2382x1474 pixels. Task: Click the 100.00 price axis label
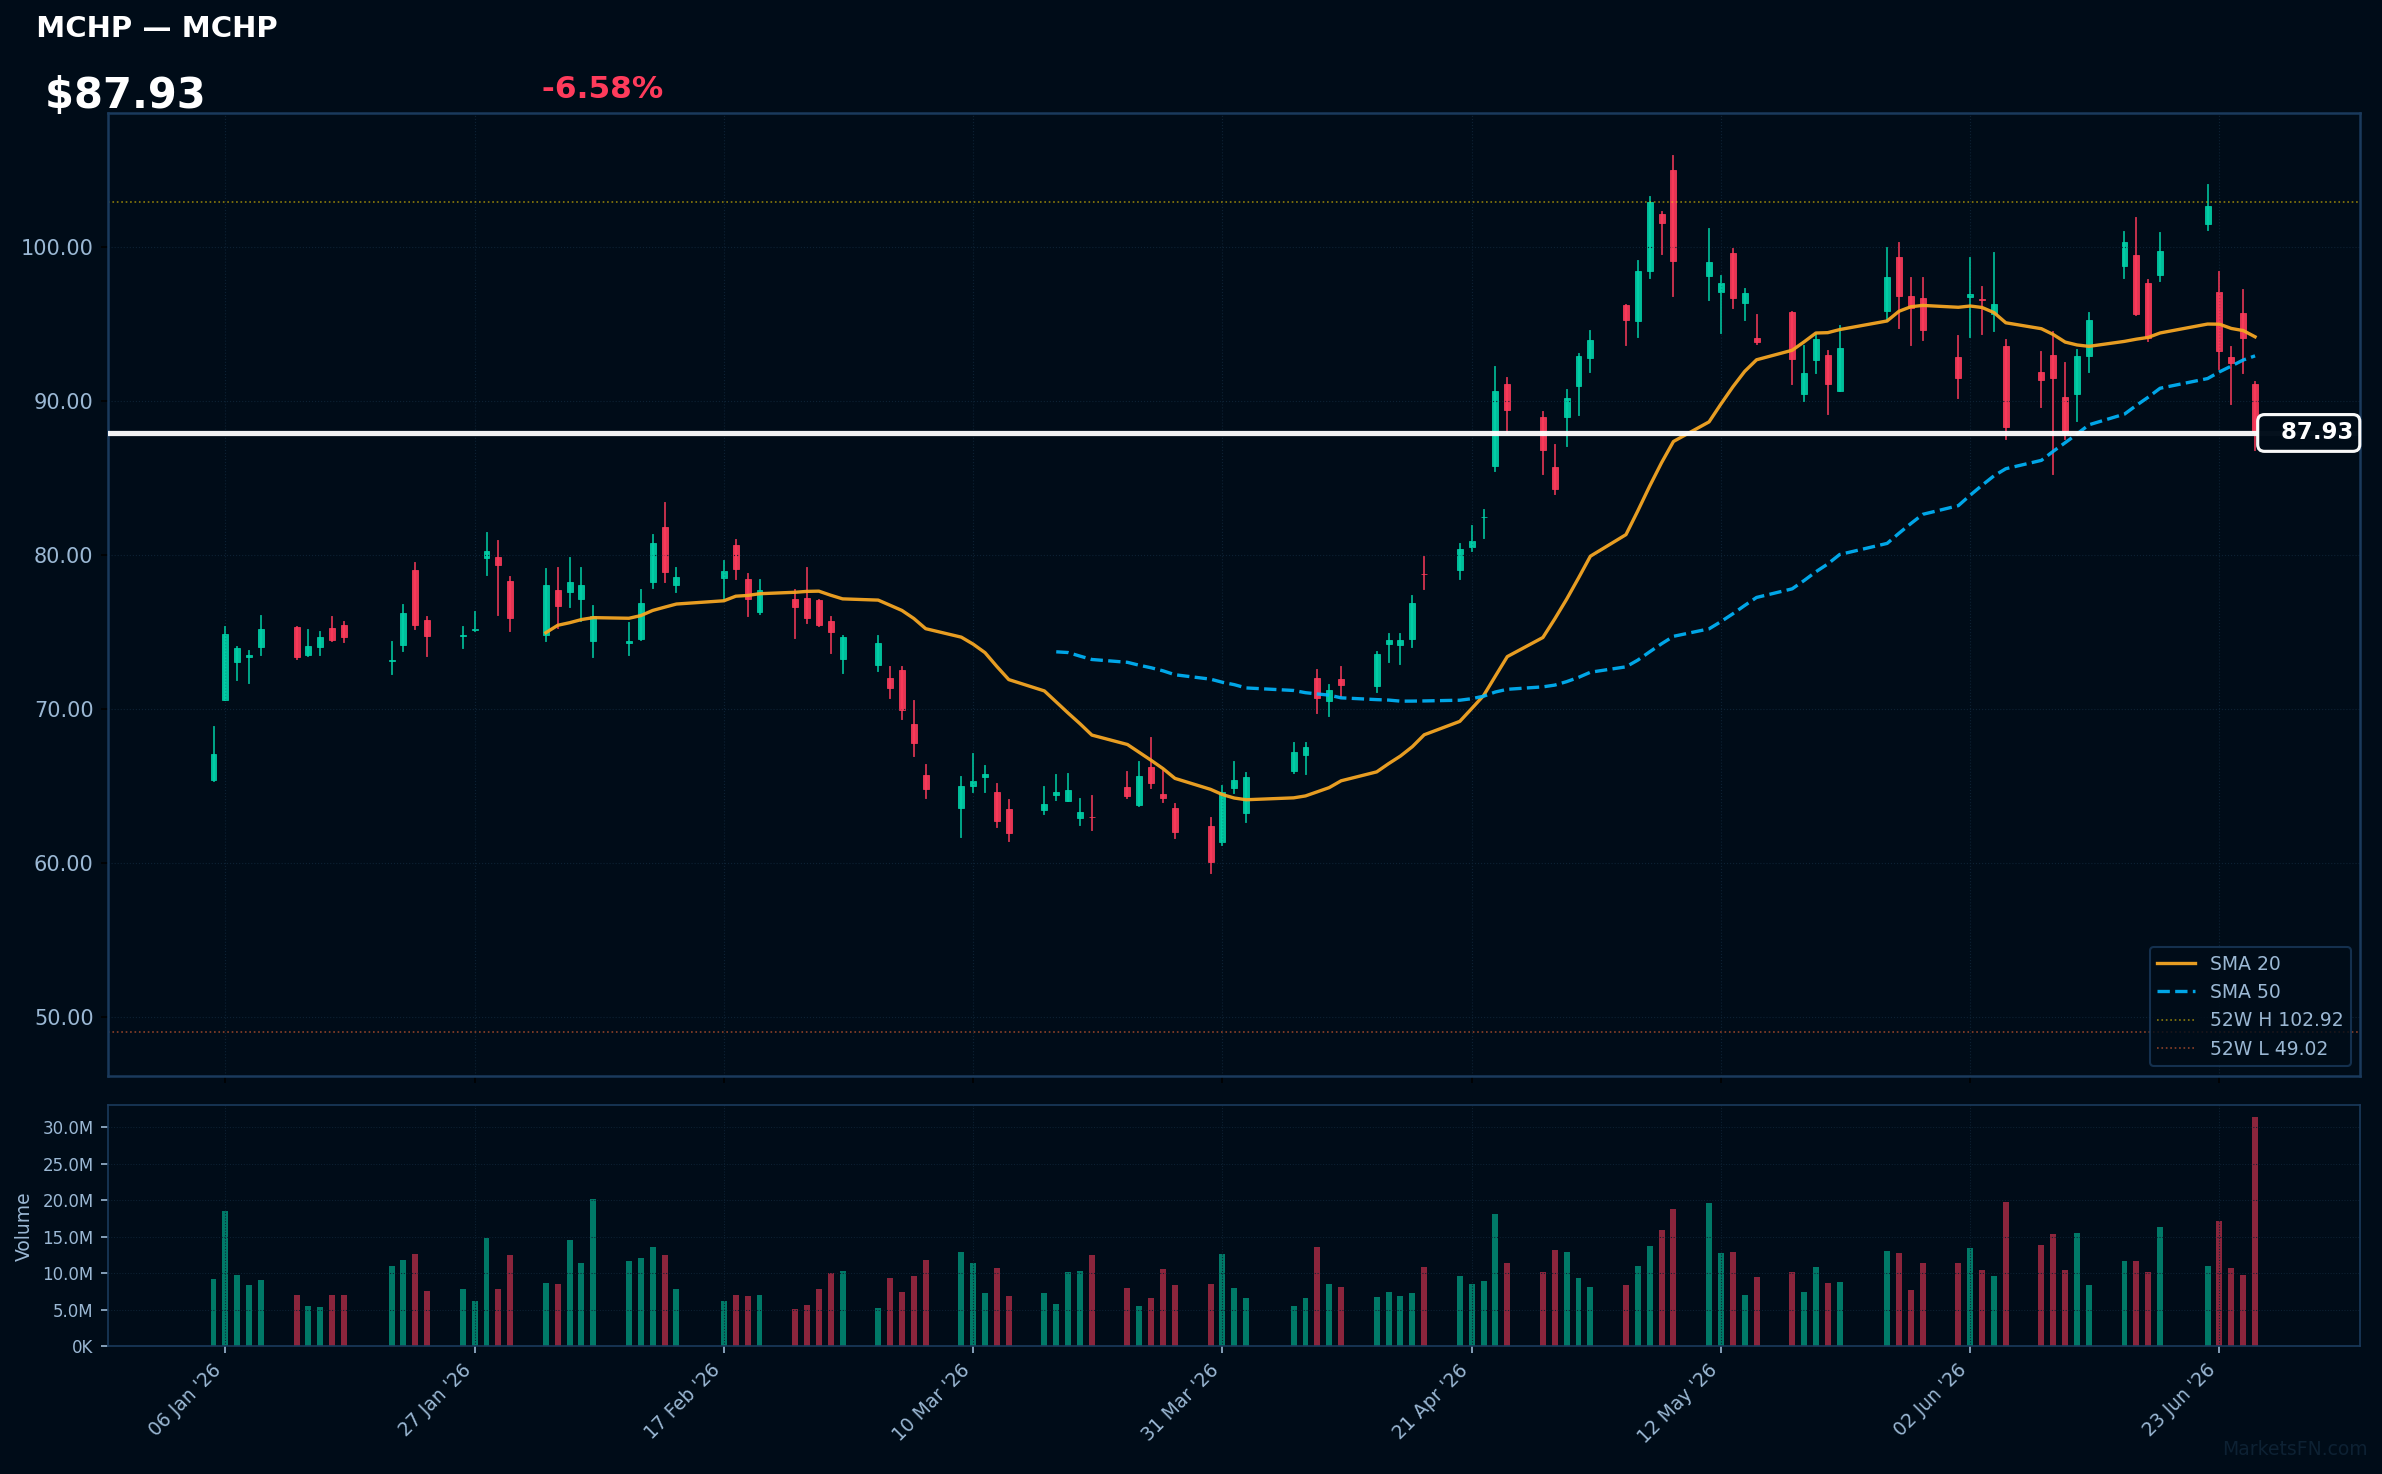coord(57,247)
